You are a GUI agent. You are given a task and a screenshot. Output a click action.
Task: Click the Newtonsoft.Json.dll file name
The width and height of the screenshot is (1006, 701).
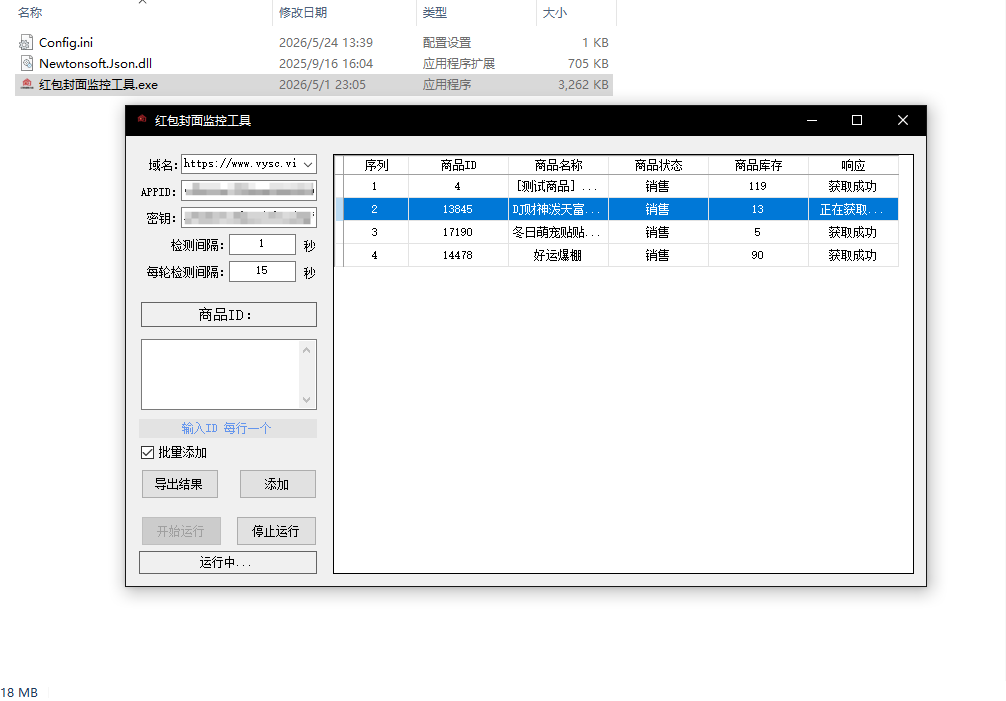(96, 63)
